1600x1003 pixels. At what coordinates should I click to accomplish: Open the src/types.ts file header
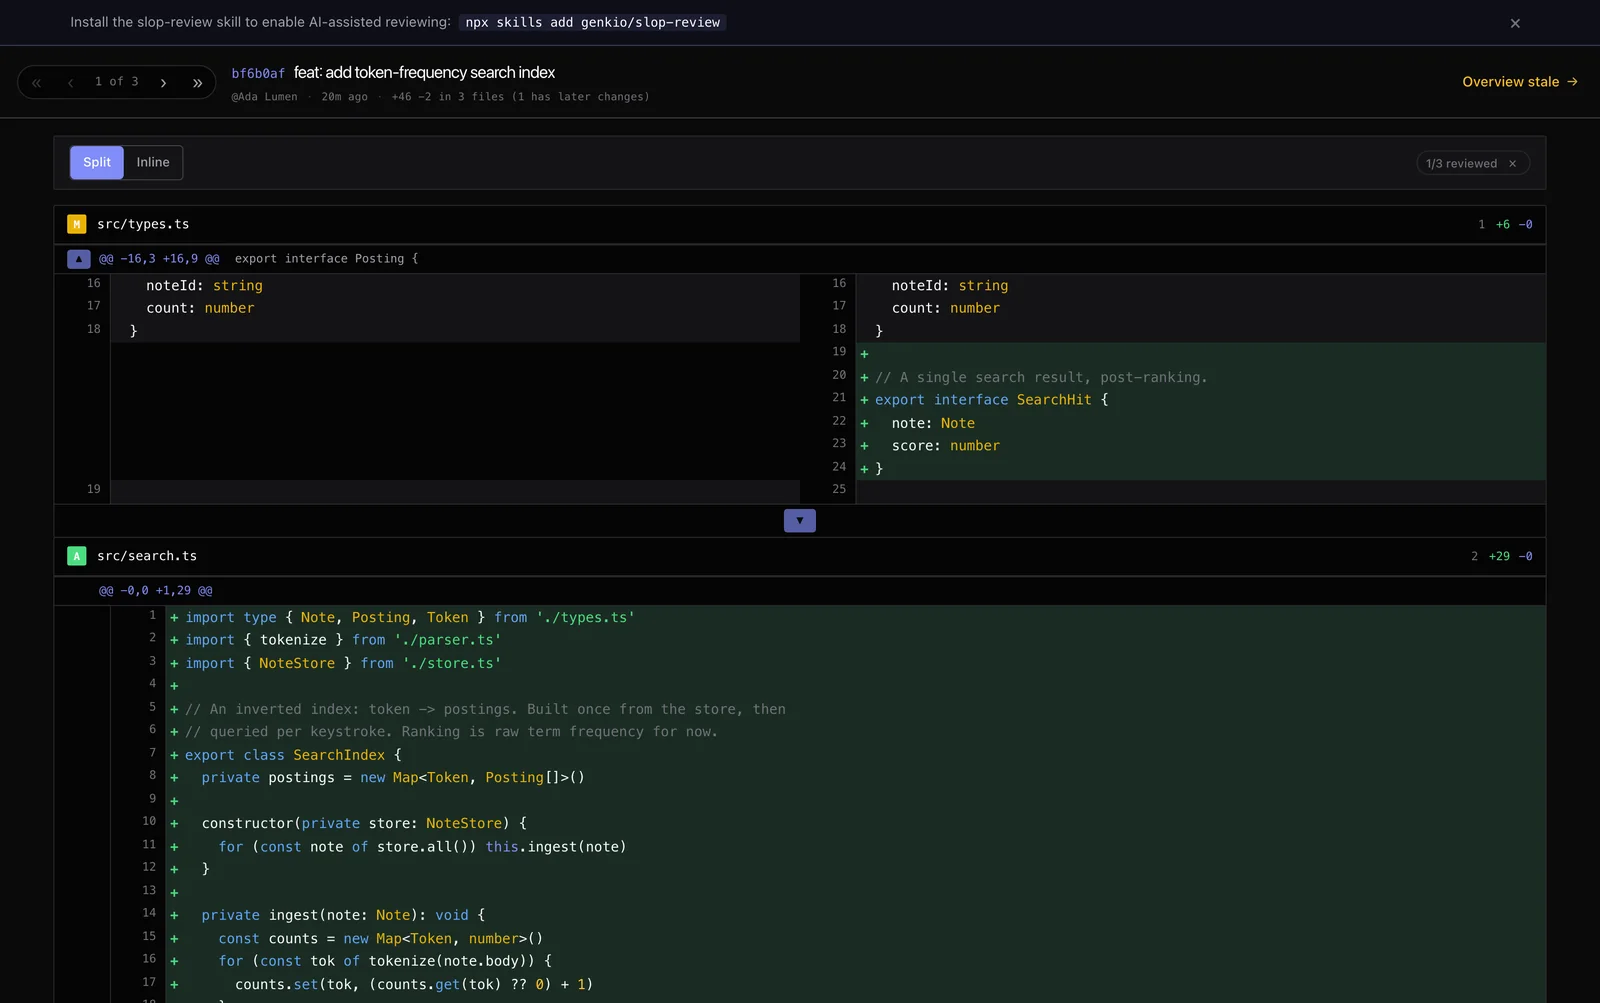pyautogui.click(x=800, y=224)
